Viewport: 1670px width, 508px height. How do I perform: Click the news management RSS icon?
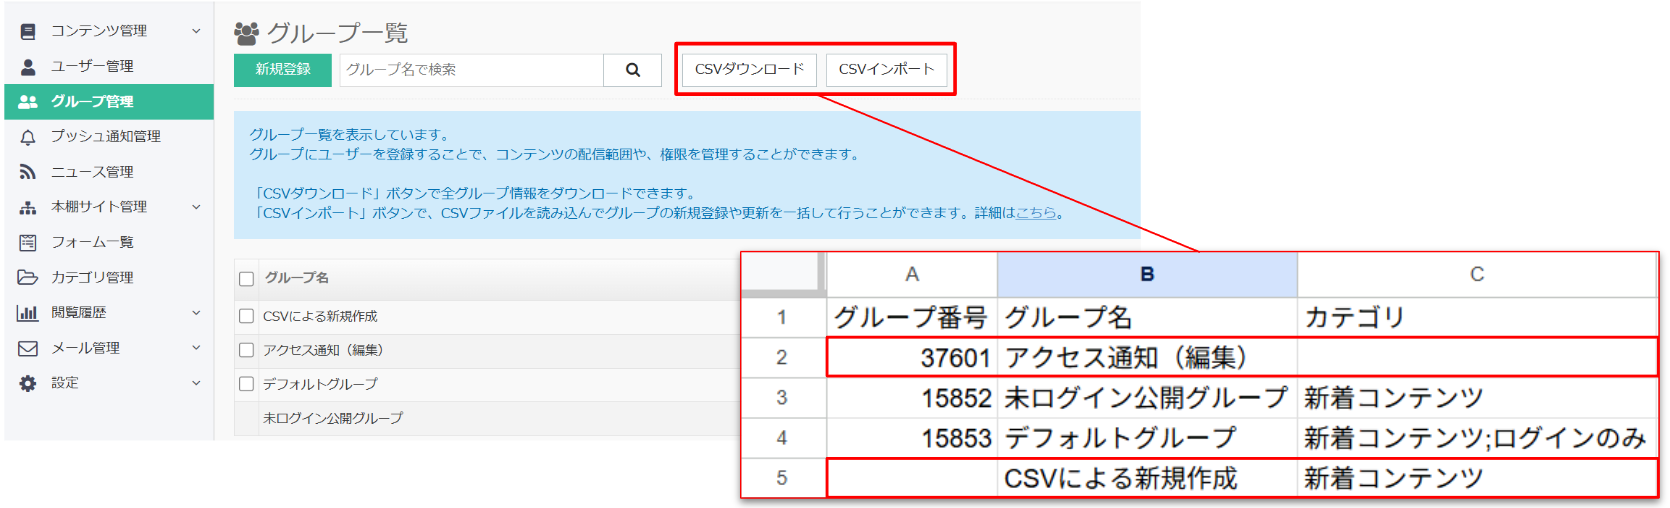point(28,172)
